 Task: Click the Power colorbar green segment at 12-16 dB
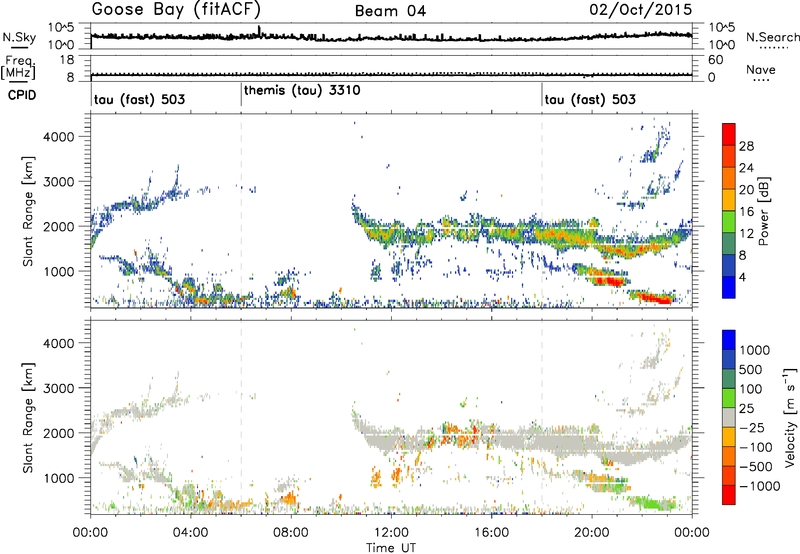[729, 221]
